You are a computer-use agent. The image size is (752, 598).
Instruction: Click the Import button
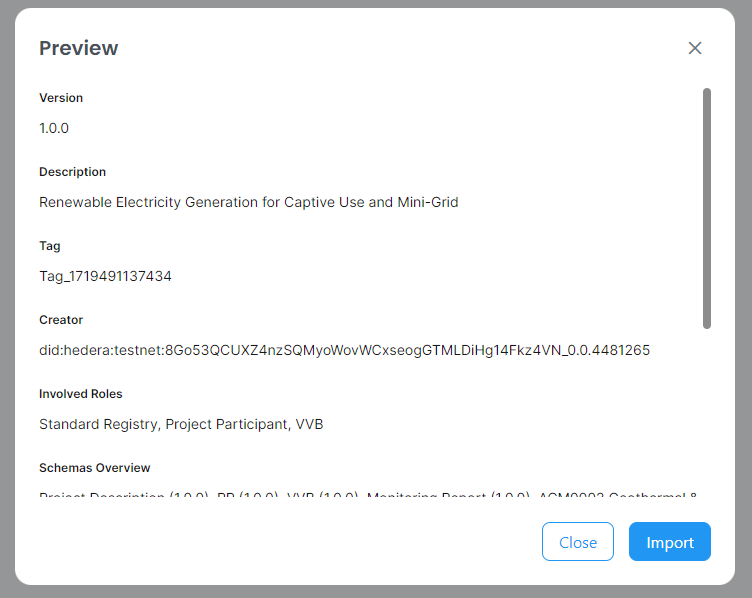point(669,542)
